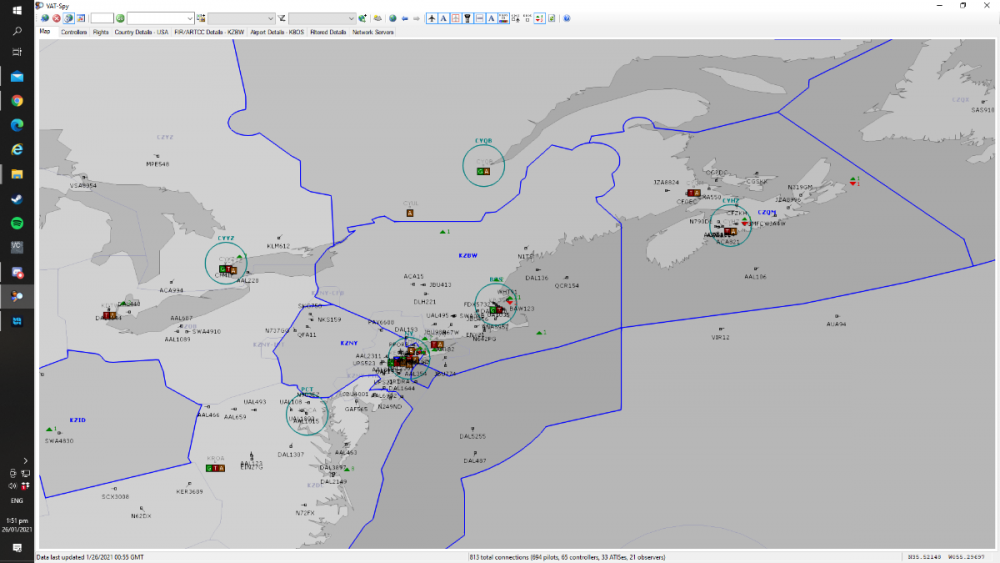Click the tree layout icon in the toolbar

515,18
